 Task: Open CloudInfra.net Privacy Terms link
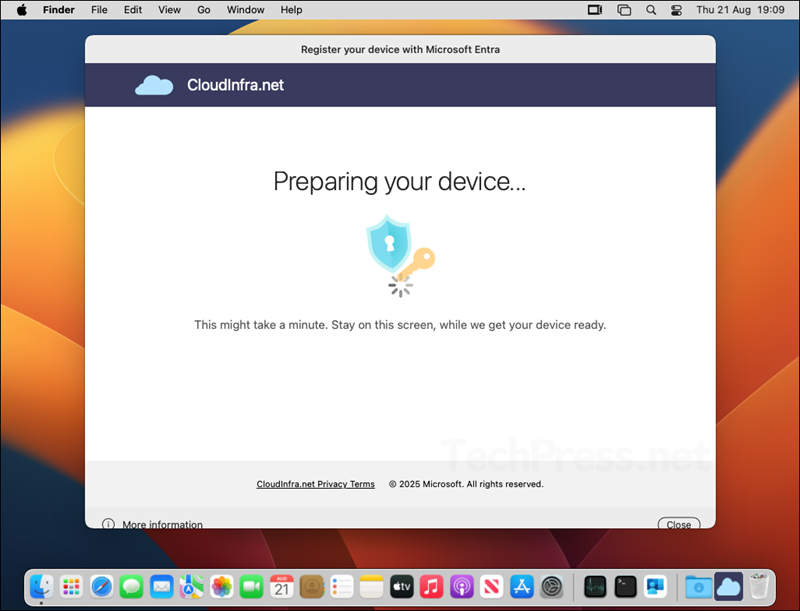tap(315, 484)
